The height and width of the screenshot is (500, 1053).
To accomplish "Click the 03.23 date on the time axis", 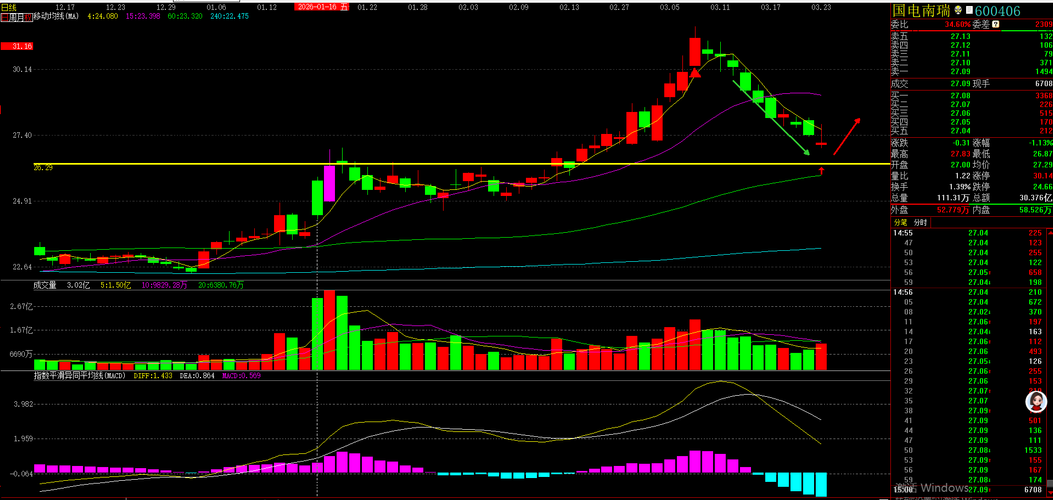I will 820,7.
